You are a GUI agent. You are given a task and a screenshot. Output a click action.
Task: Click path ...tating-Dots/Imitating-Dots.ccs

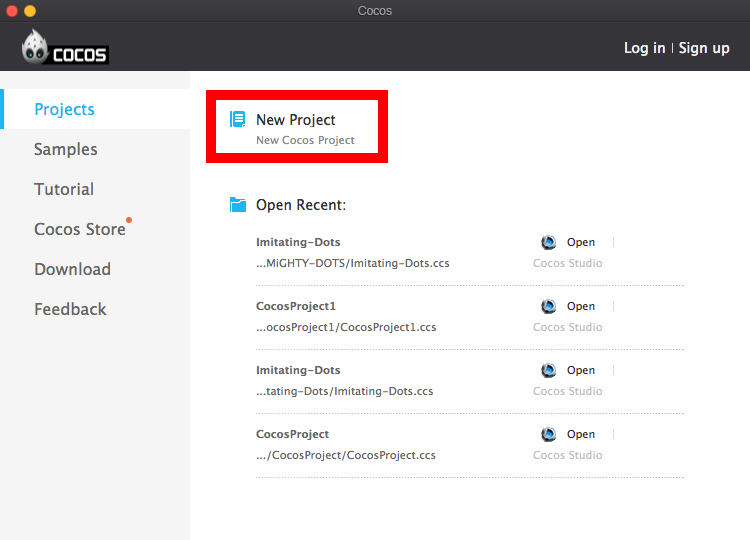[x=344, y=391]
